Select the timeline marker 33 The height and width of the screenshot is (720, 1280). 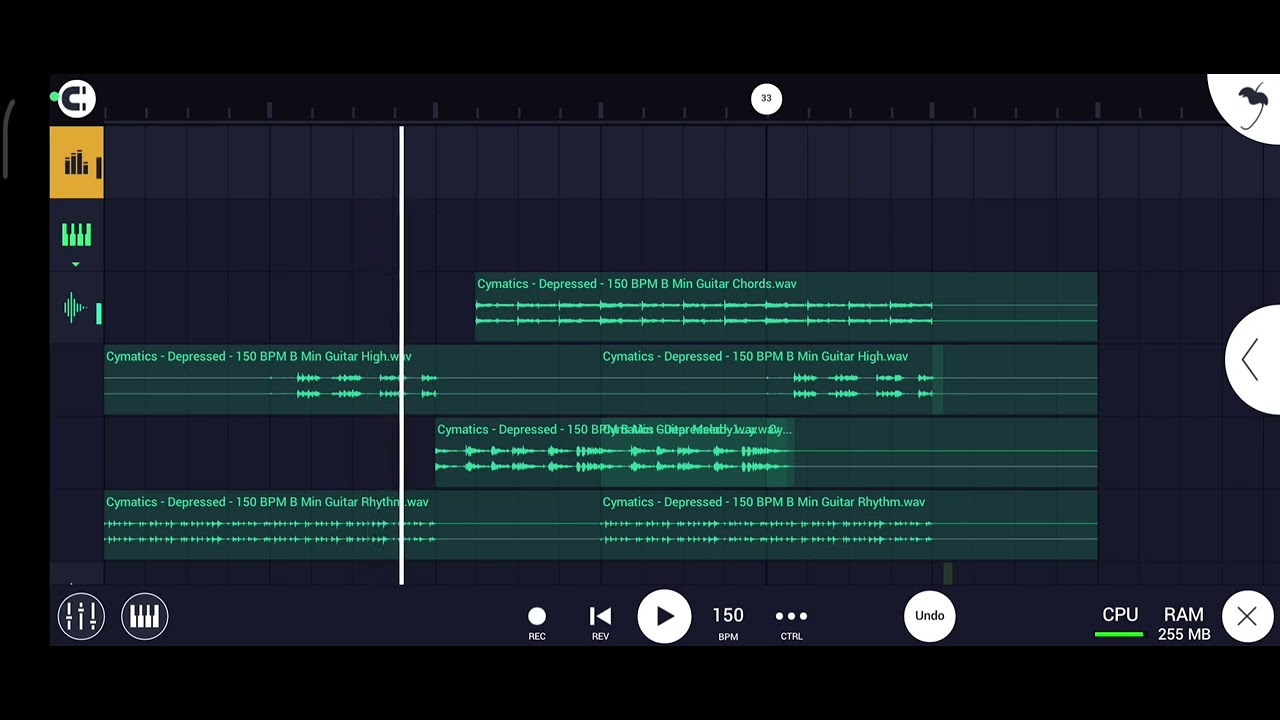(766, 98)
